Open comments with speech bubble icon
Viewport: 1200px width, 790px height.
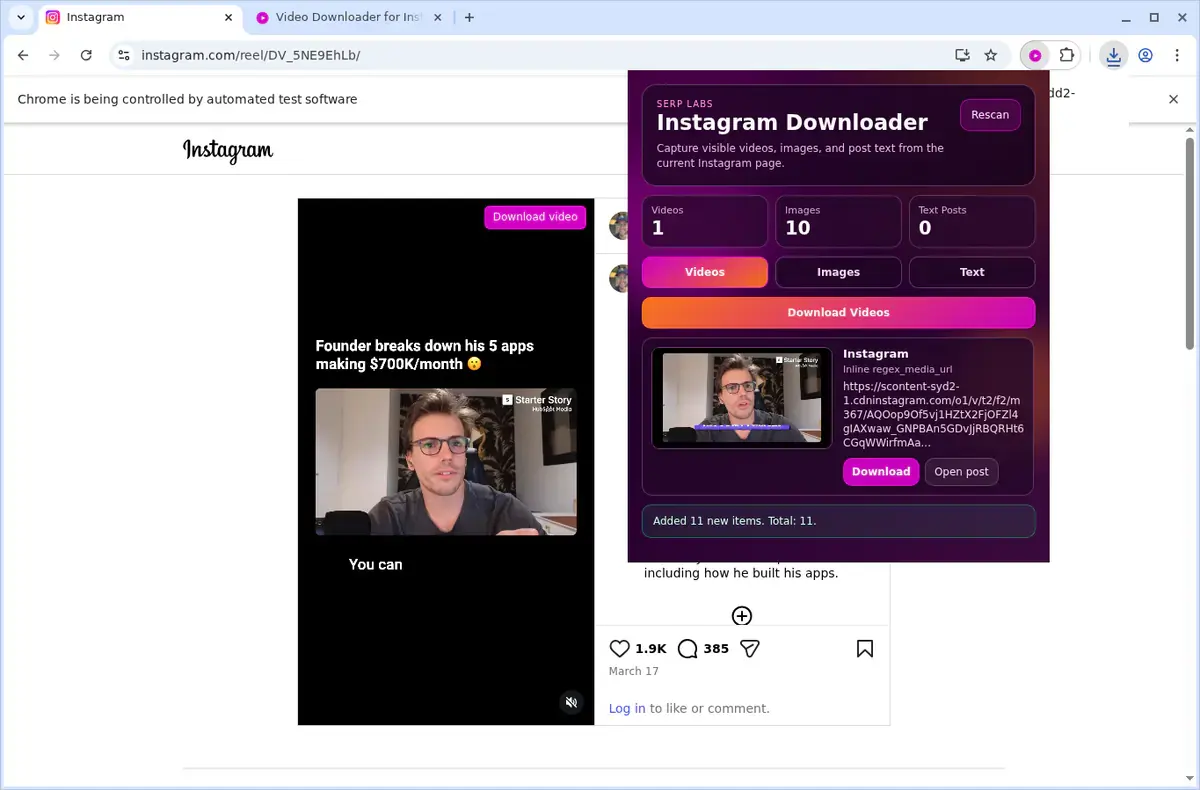[x=687, y=648]
